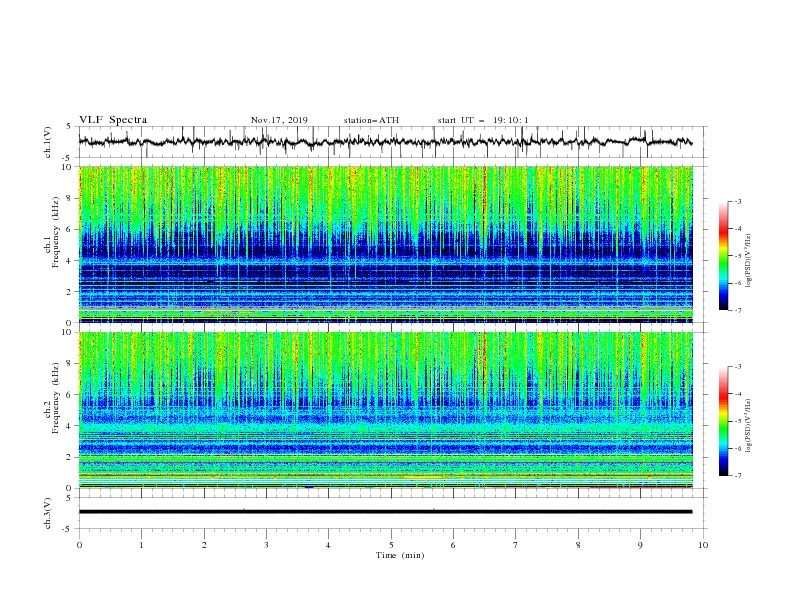Select the ch.1 "Frequency (kHz)" axis label
The width and height of the screenshot is (792, 612).
tap(55, 232)
